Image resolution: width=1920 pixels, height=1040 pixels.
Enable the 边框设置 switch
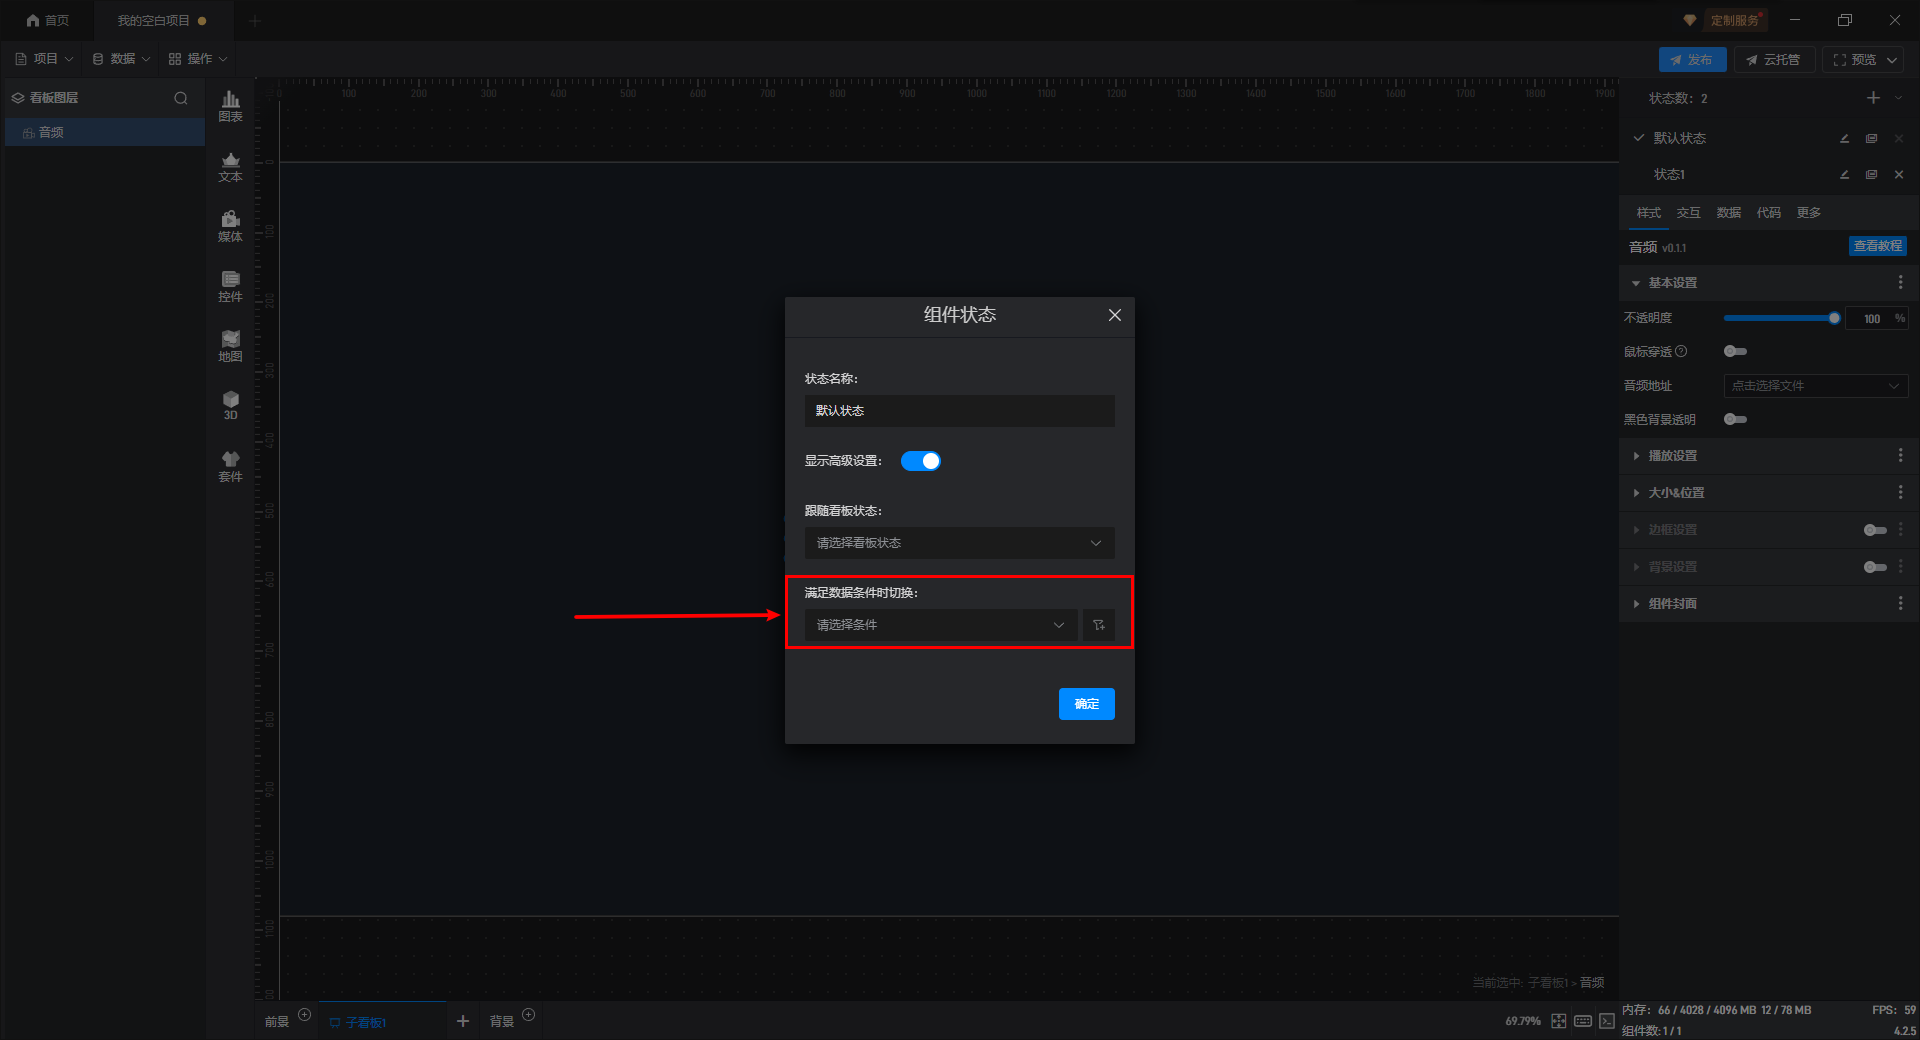[1875, 530]
